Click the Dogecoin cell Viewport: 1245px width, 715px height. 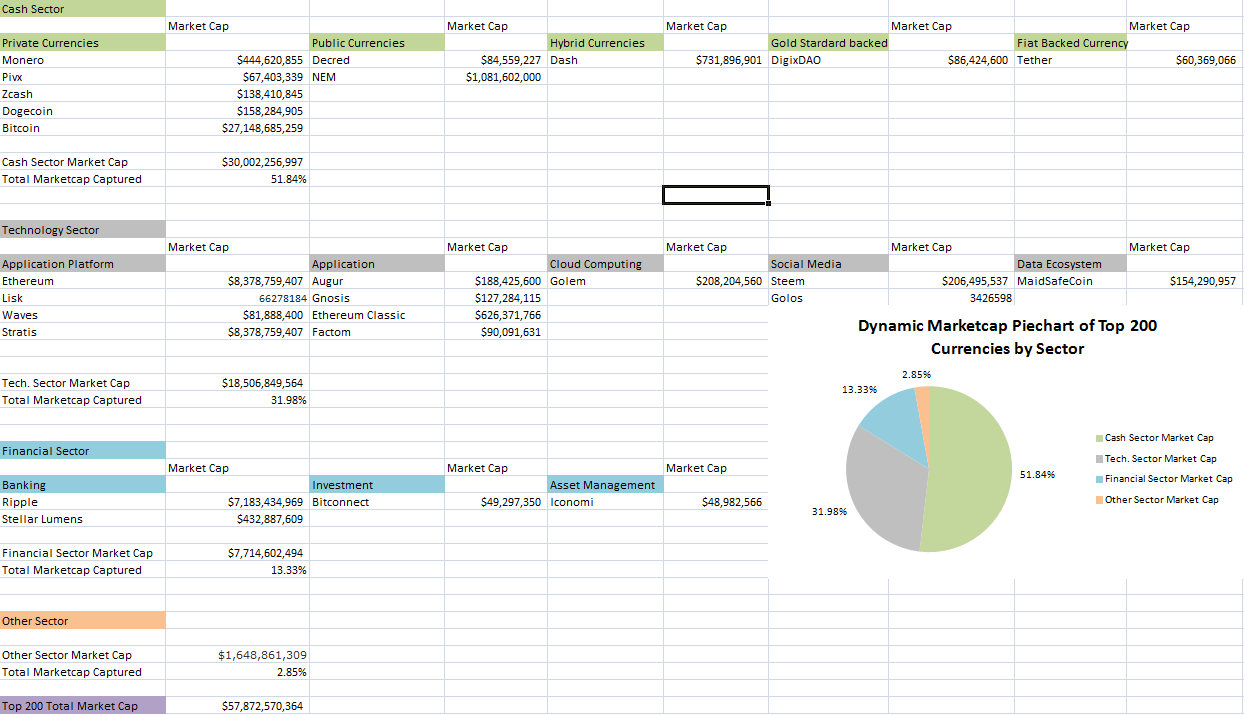coord(83,111)
